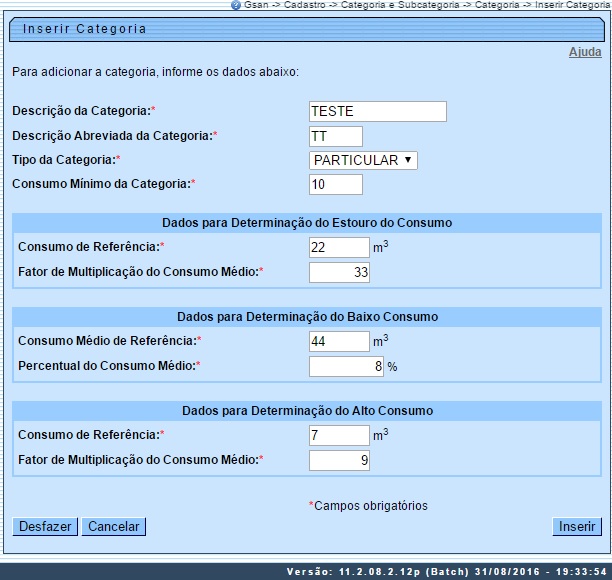
Task: Click the Estouro Fator de Multiplicação field
Action: coord(339,272)
